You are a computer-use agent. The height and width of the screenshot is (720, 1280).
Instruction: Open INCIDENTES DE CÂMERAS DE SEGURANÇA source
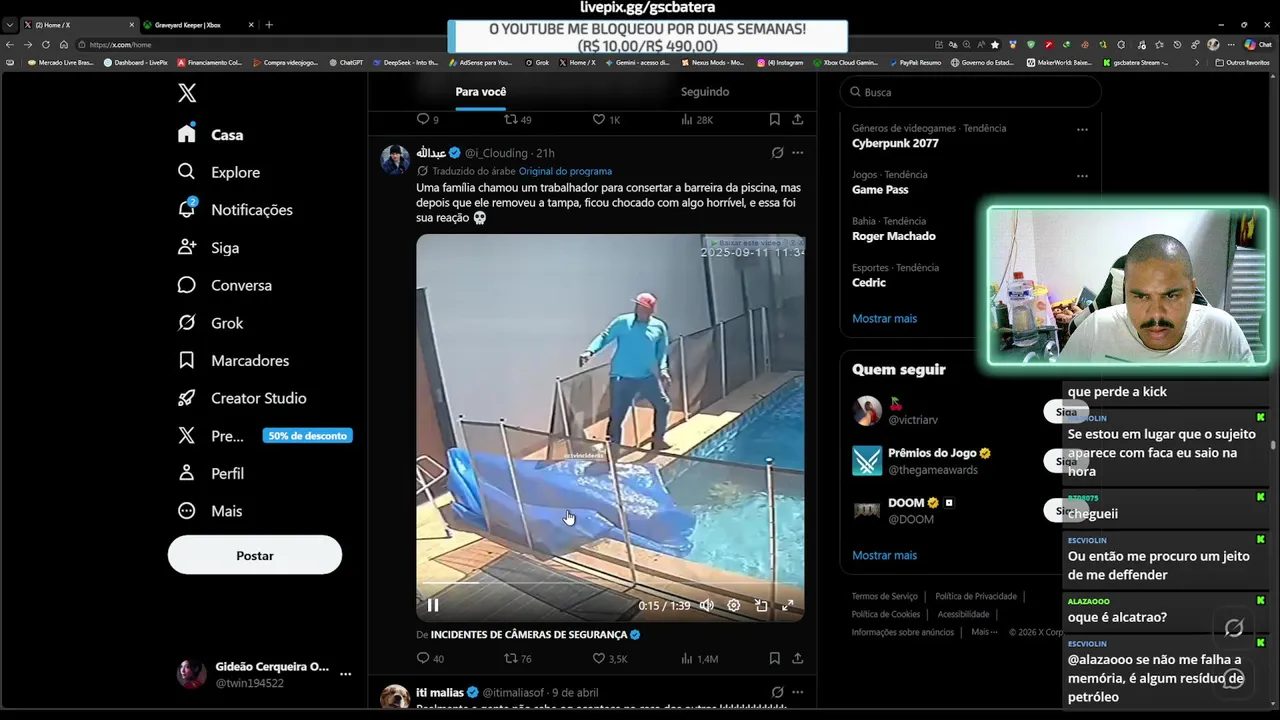click(x=529, y=634)
